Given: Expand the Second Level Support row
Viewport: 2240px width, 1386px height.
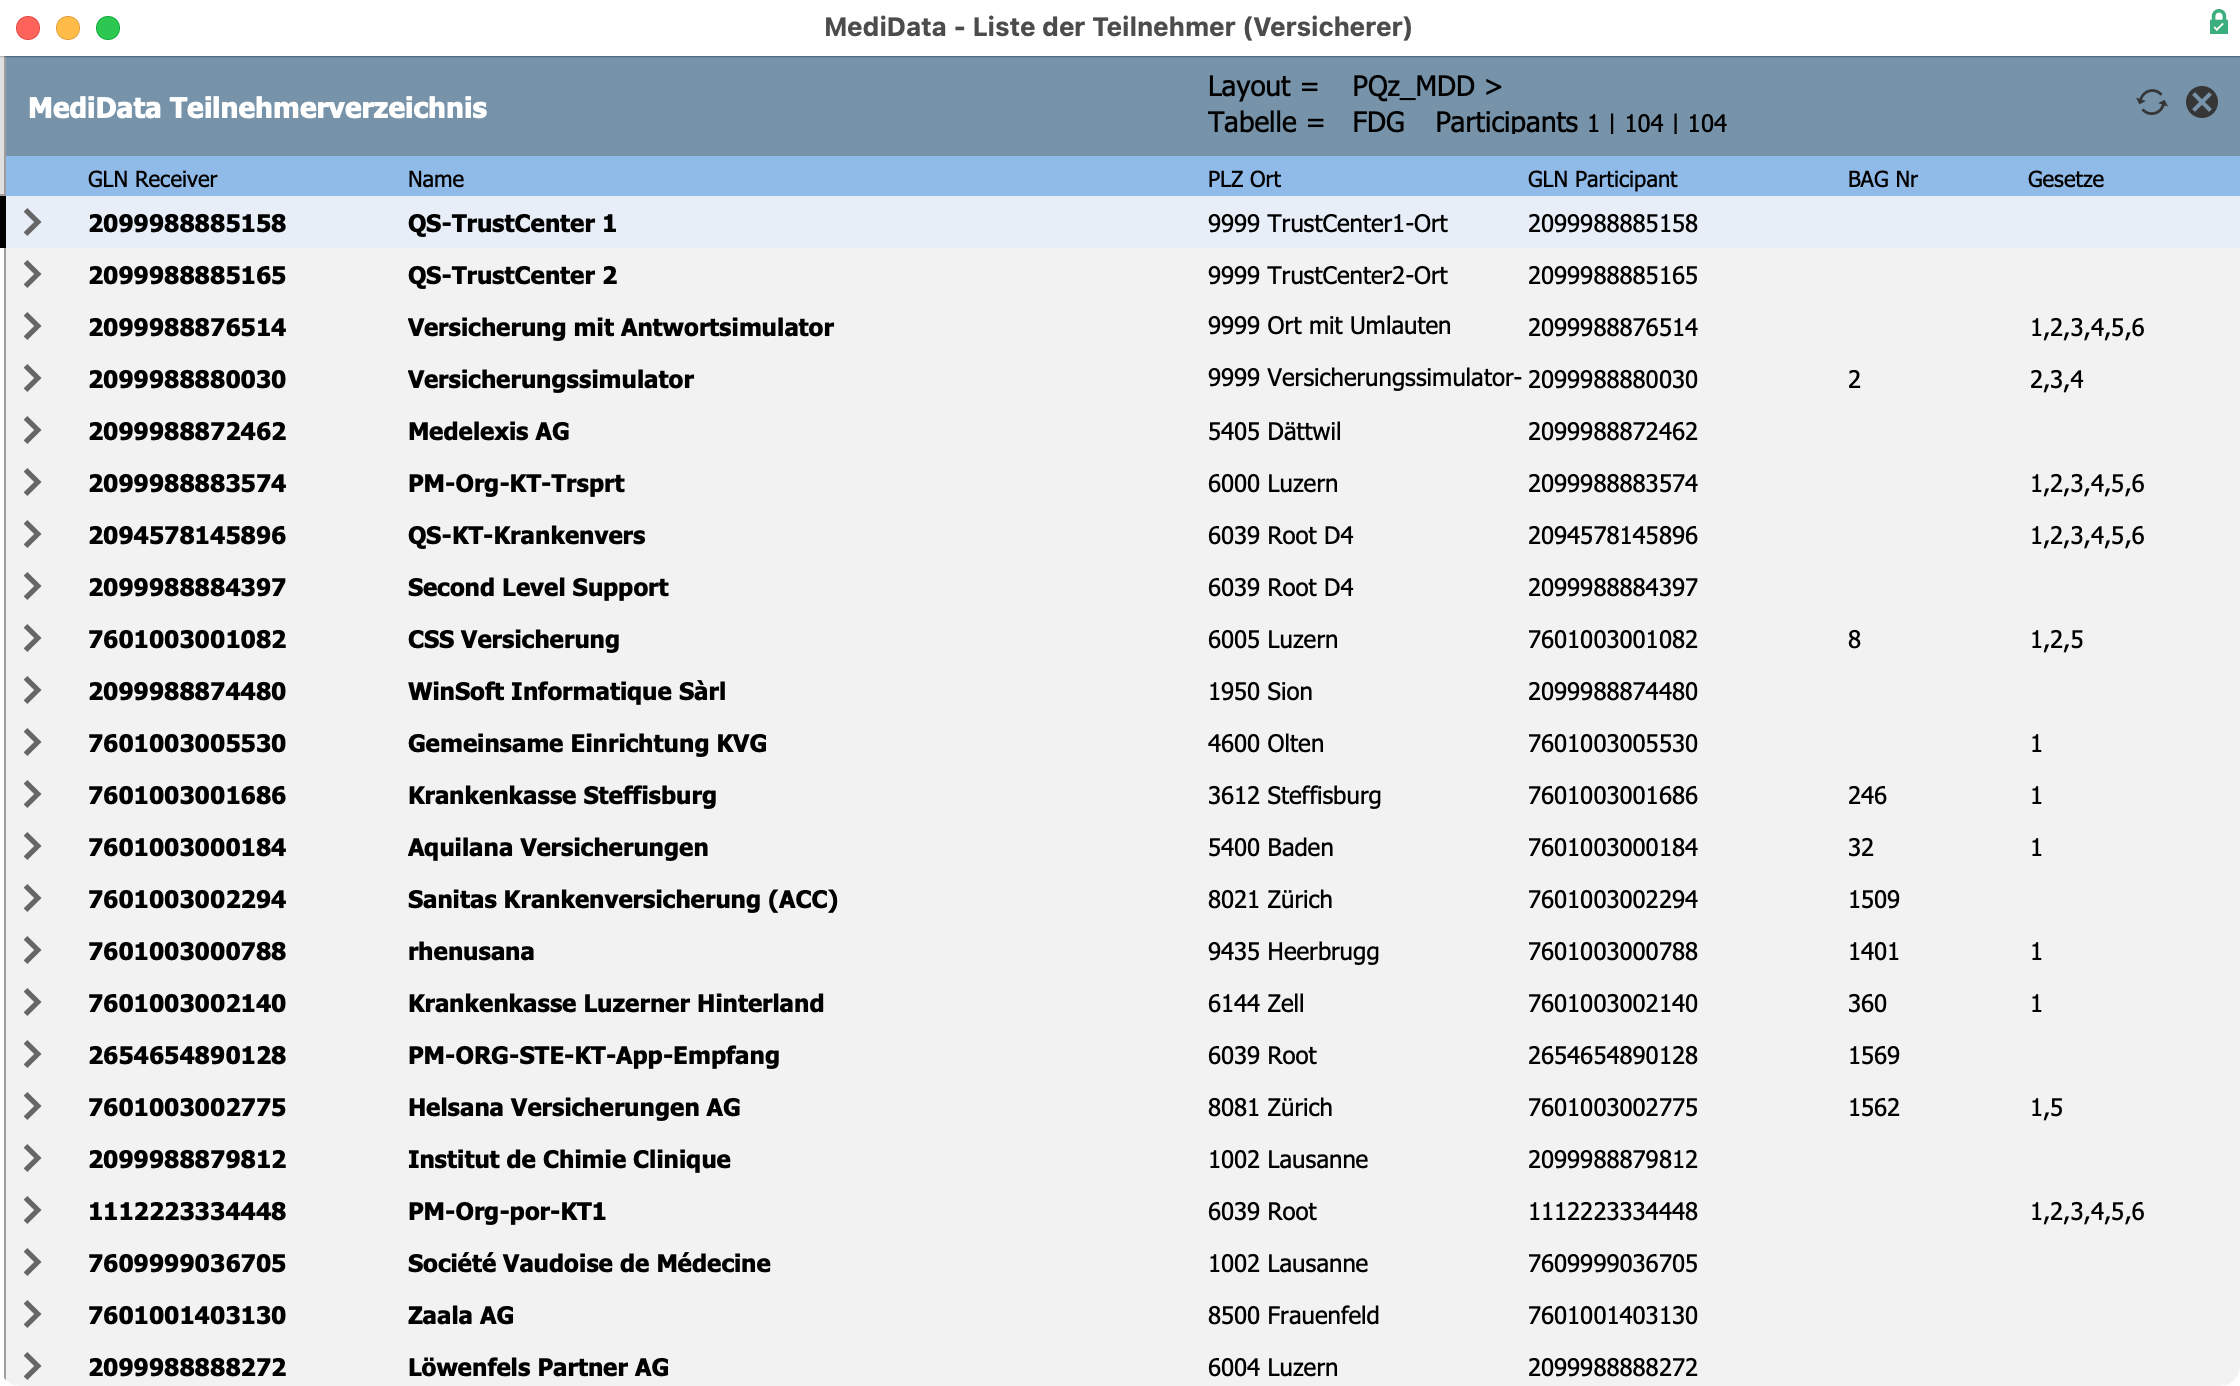Looking at the screenshot, I should 32,586.
